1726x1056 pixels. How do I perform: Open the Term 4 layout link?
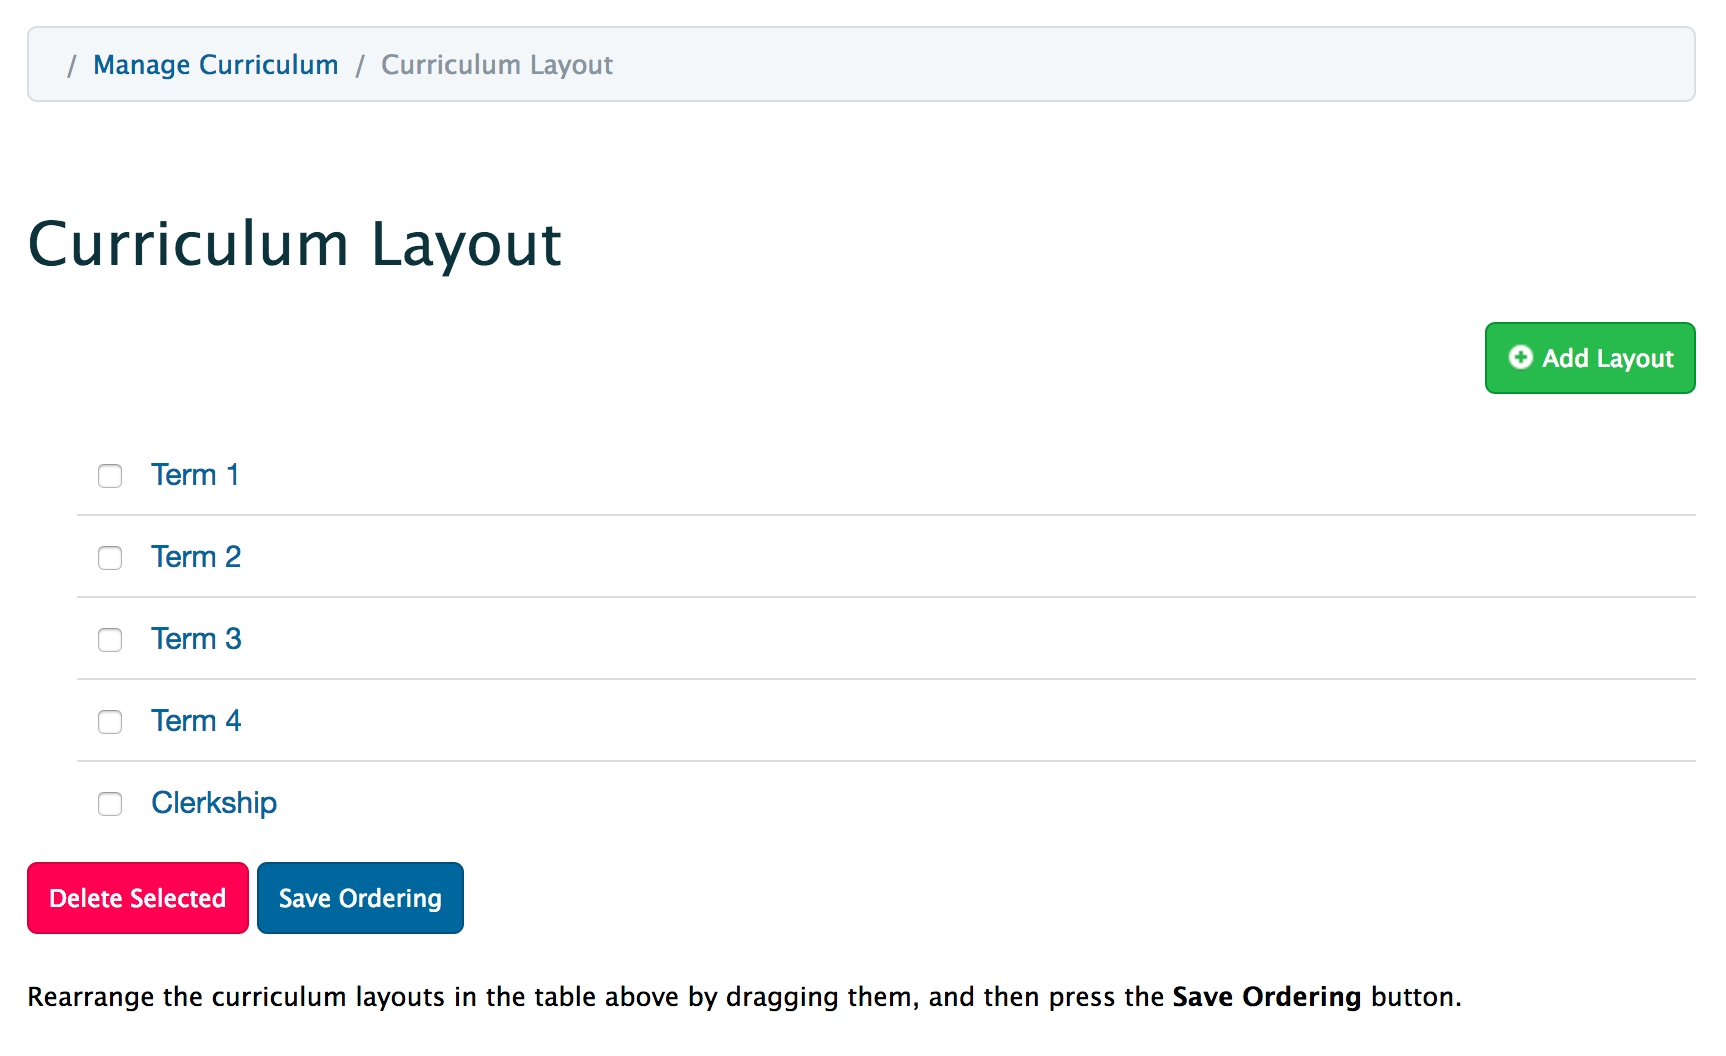pyautogui.click(x=196, y=721)
